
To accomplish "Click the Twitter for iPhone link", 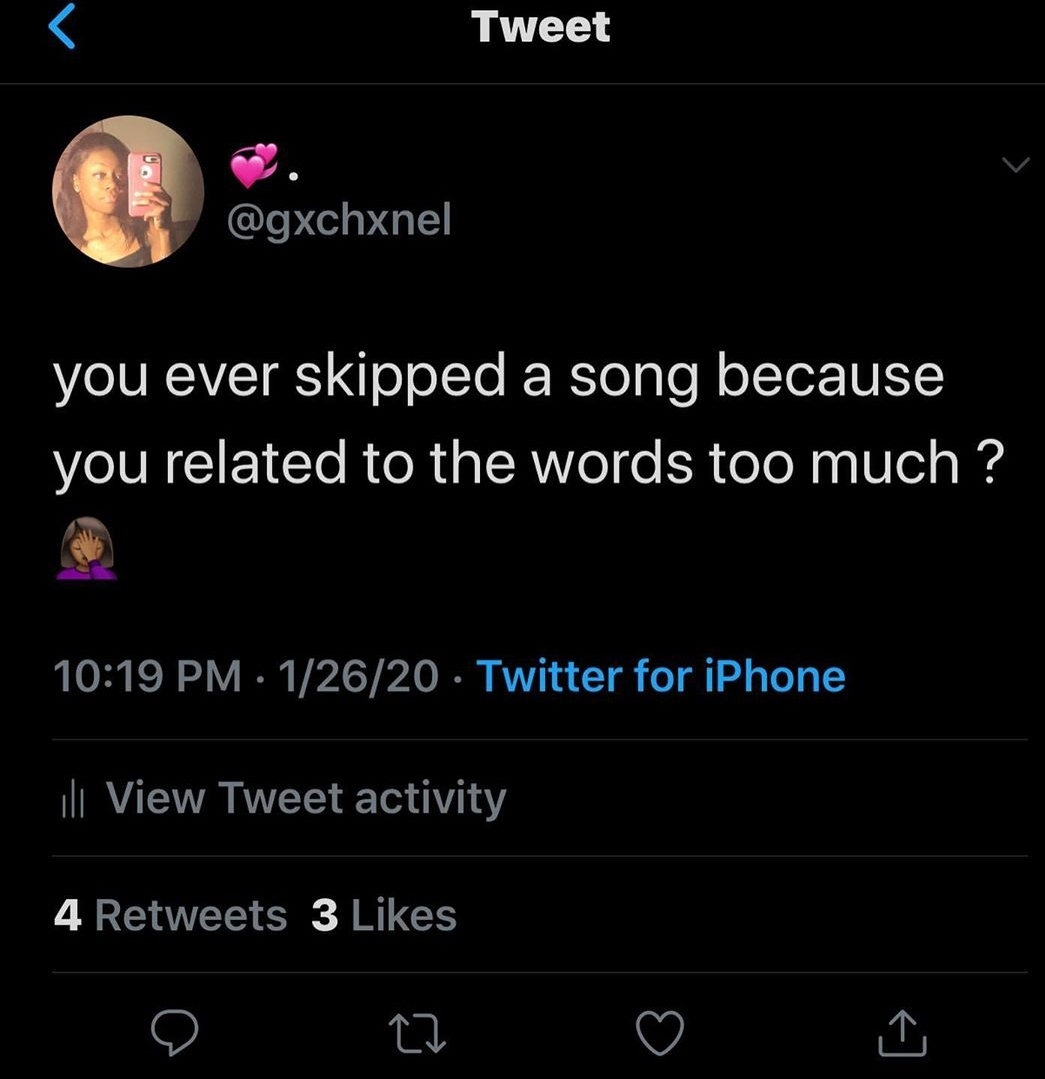I will (x=661, y=677).
